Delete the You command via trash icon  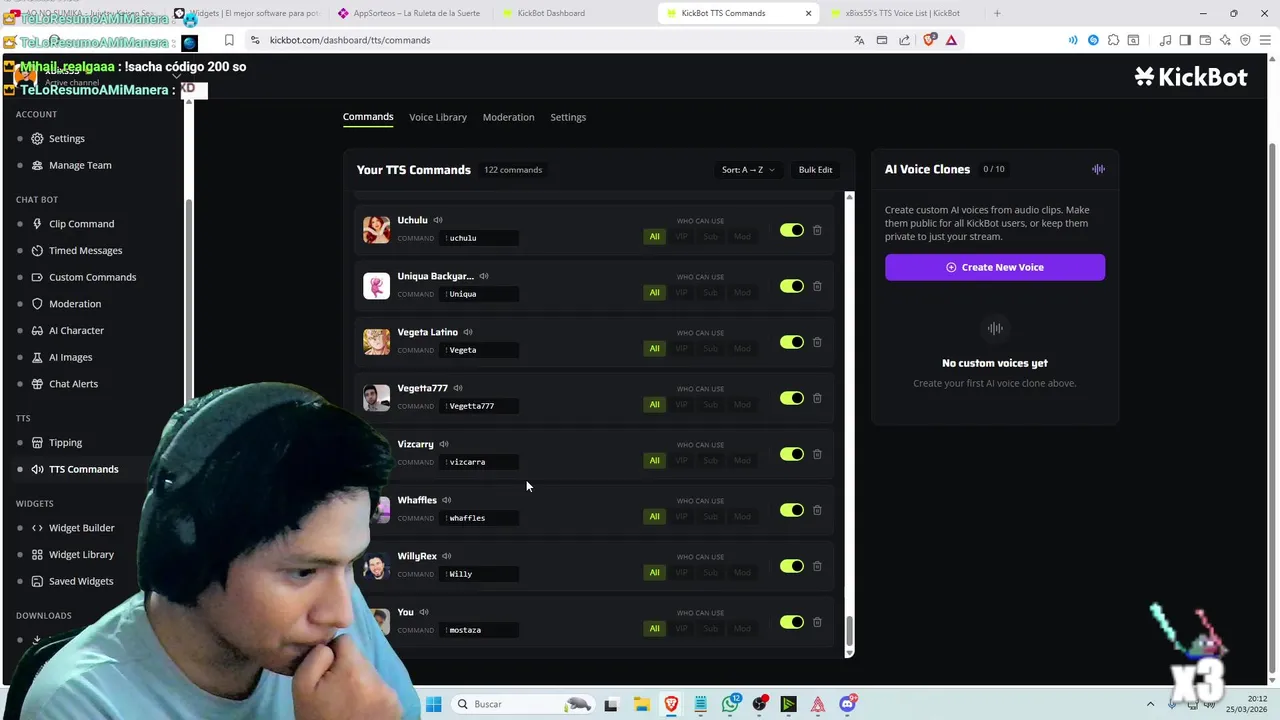[817, 622]
